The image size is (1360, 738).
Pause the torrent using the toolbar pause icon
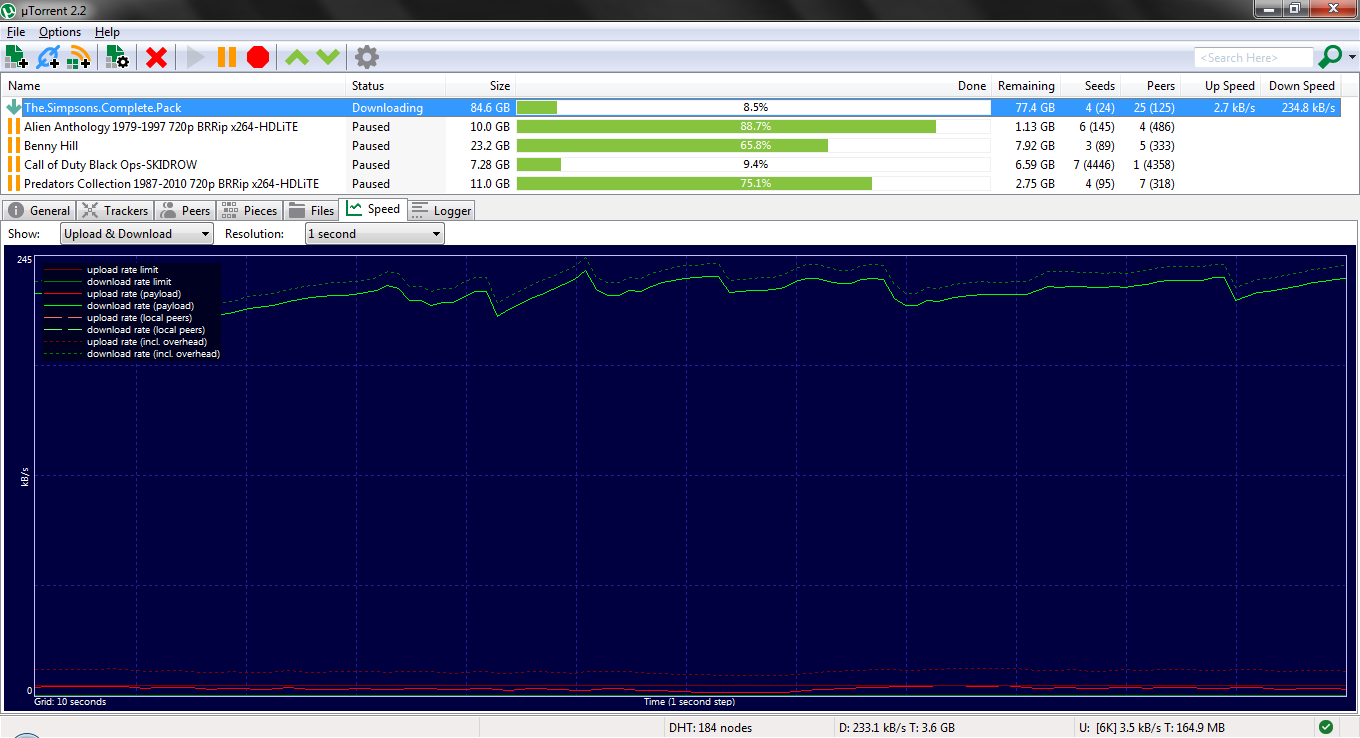[x=227, y=57]
